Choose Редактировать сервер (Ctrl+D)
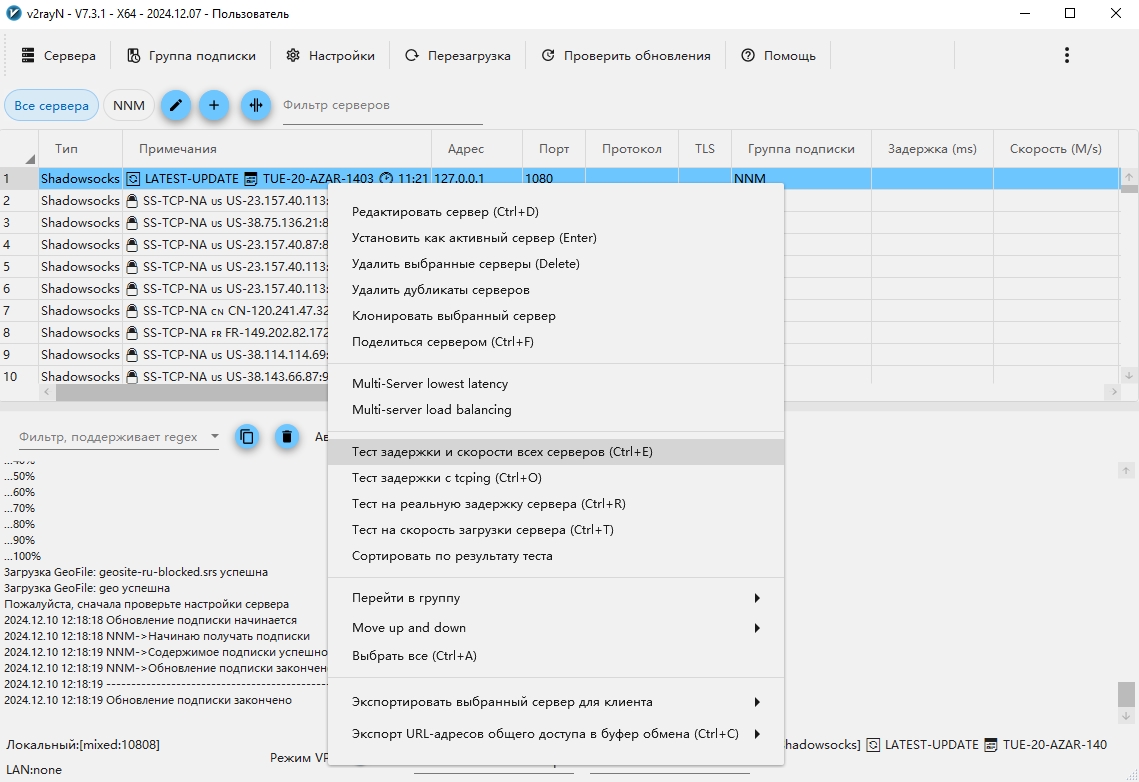 [x=556, y=212]
